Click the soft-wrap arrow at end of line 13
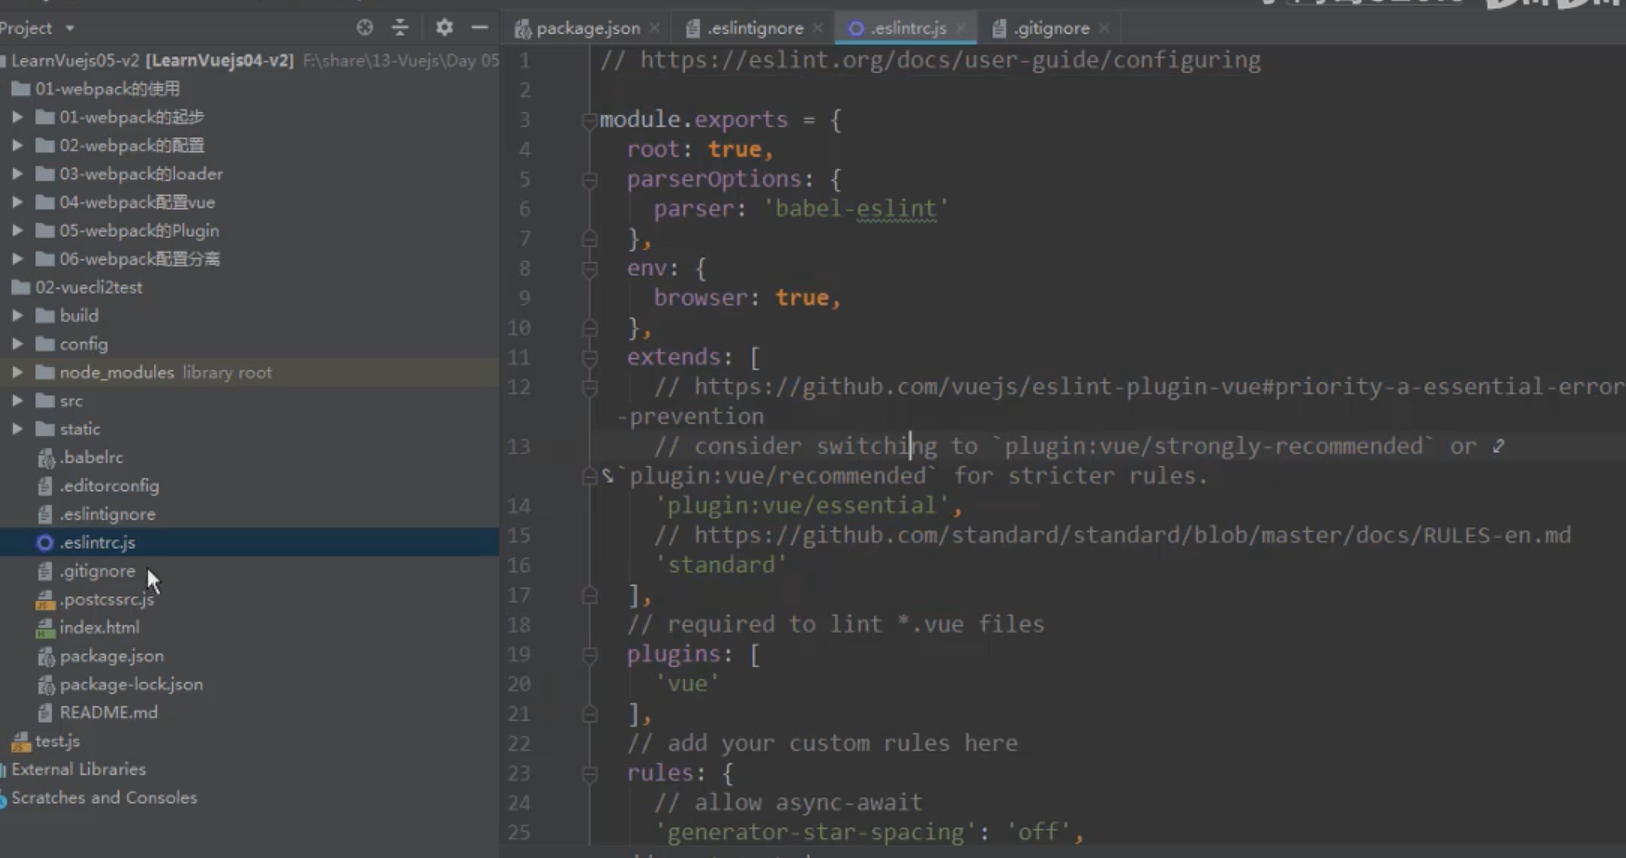 tap(1498, 446)
